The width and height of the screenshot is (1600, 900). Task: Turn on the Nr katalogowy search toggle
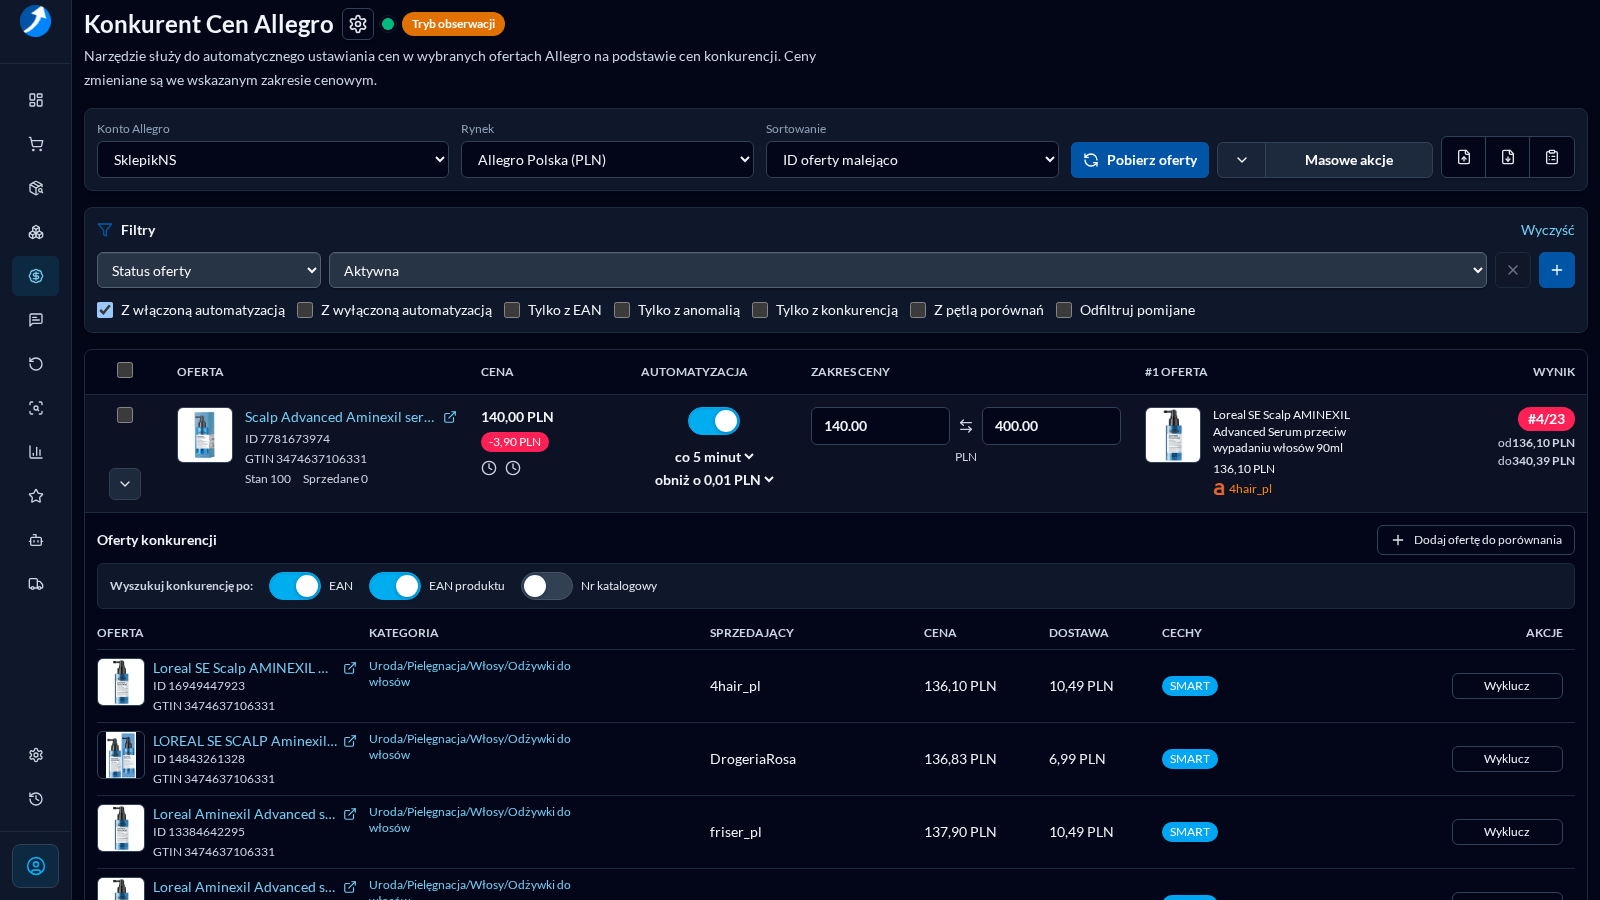(x=547, y=586)
